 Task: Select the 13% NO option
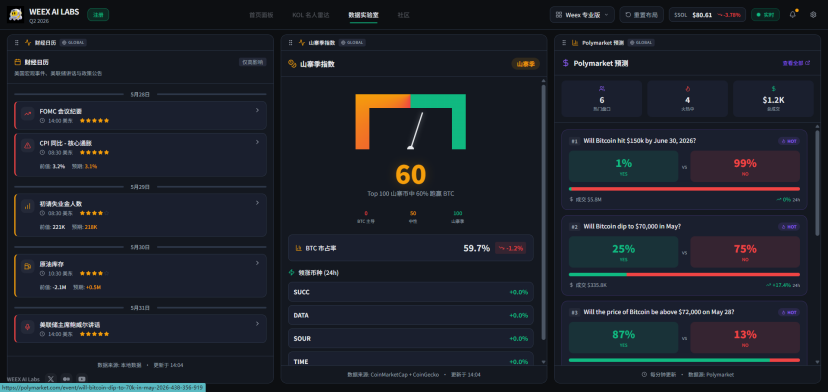745,337
